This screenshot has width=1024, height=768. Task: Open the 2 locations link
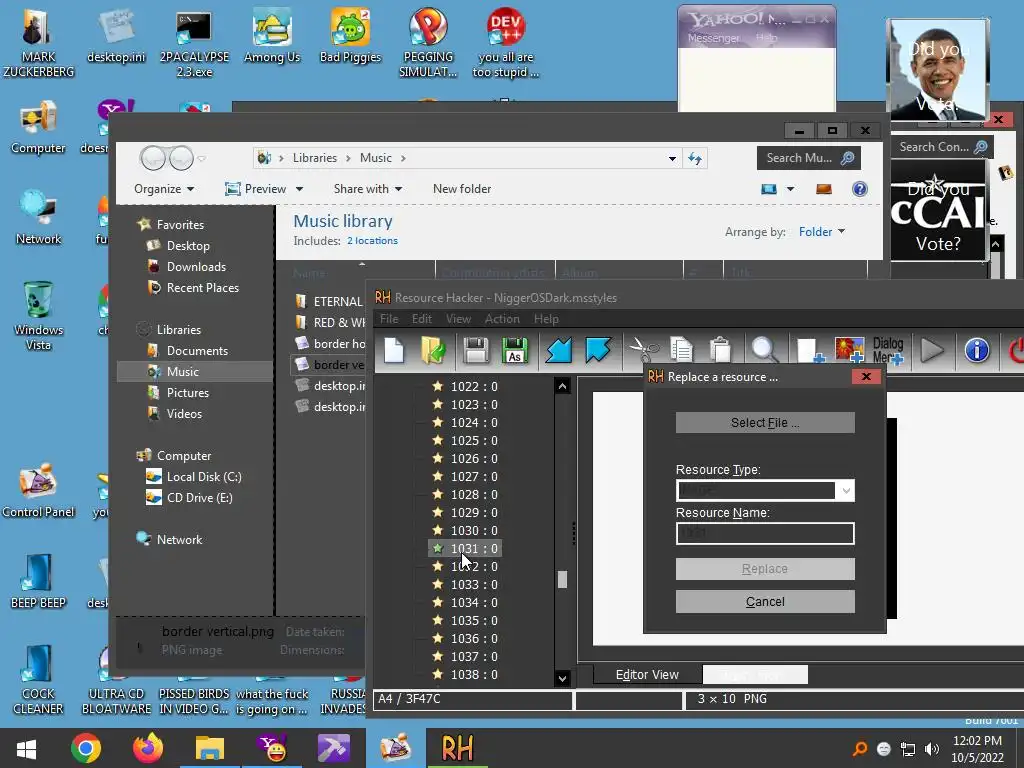[372, 241]
